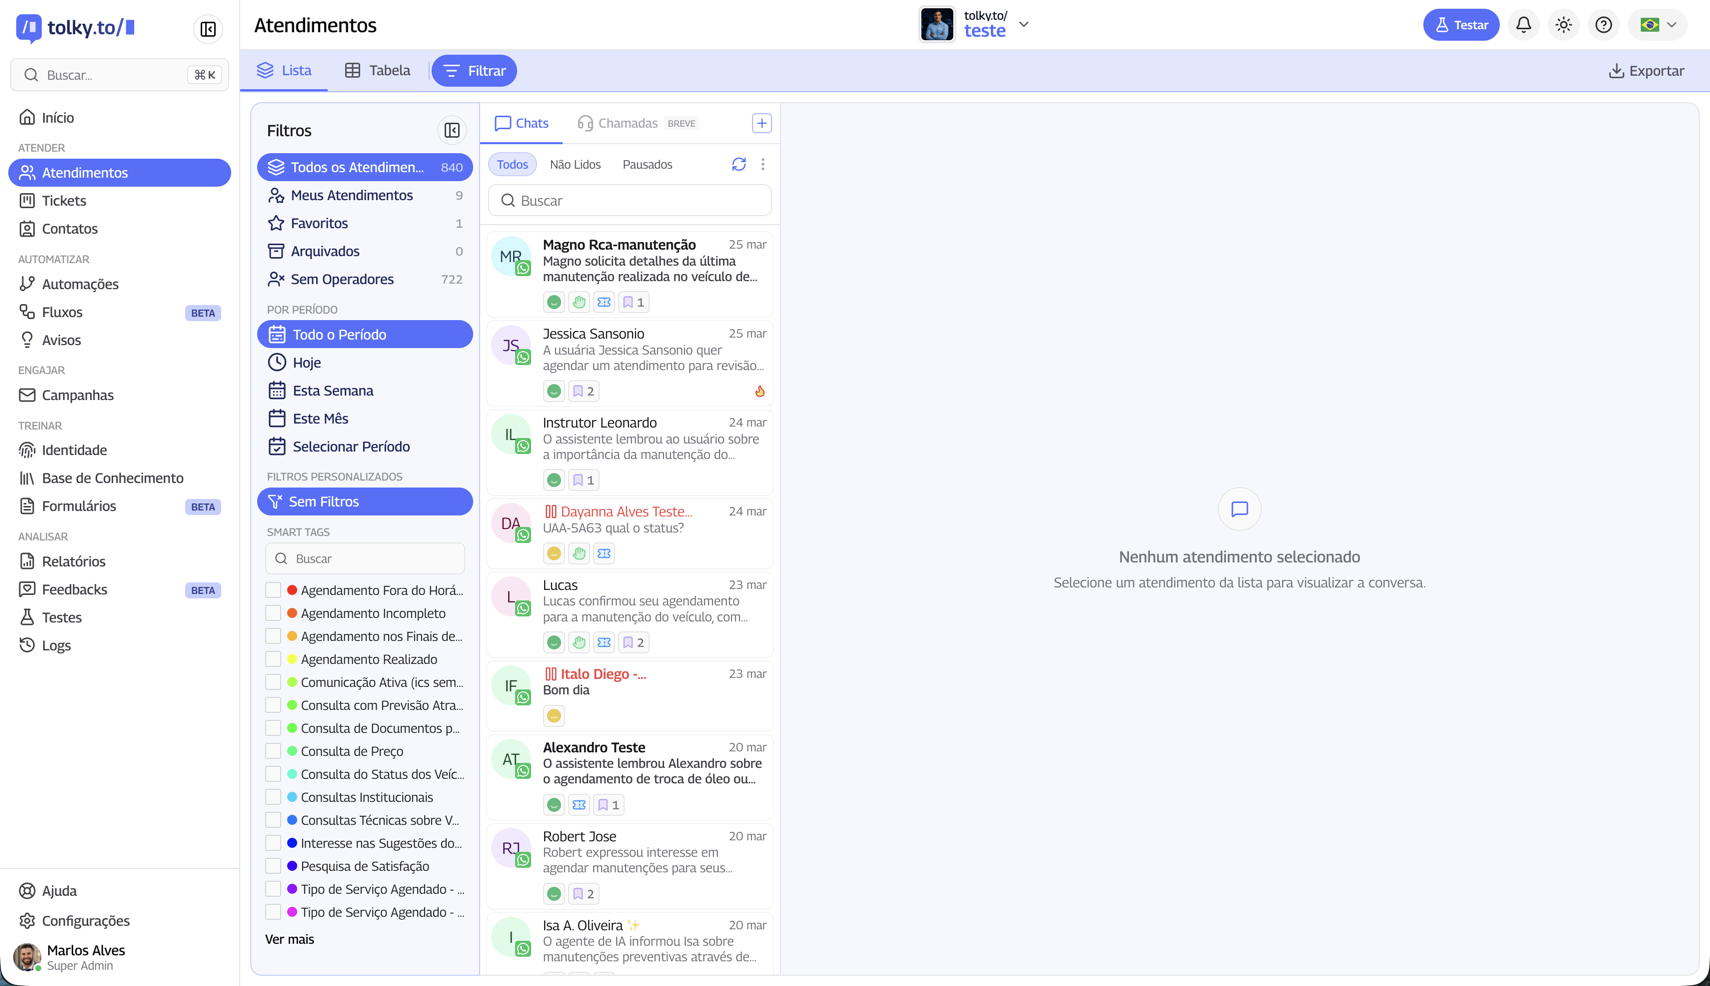Check the Consulta de Preço smart tag

click(x=274, y=750)
